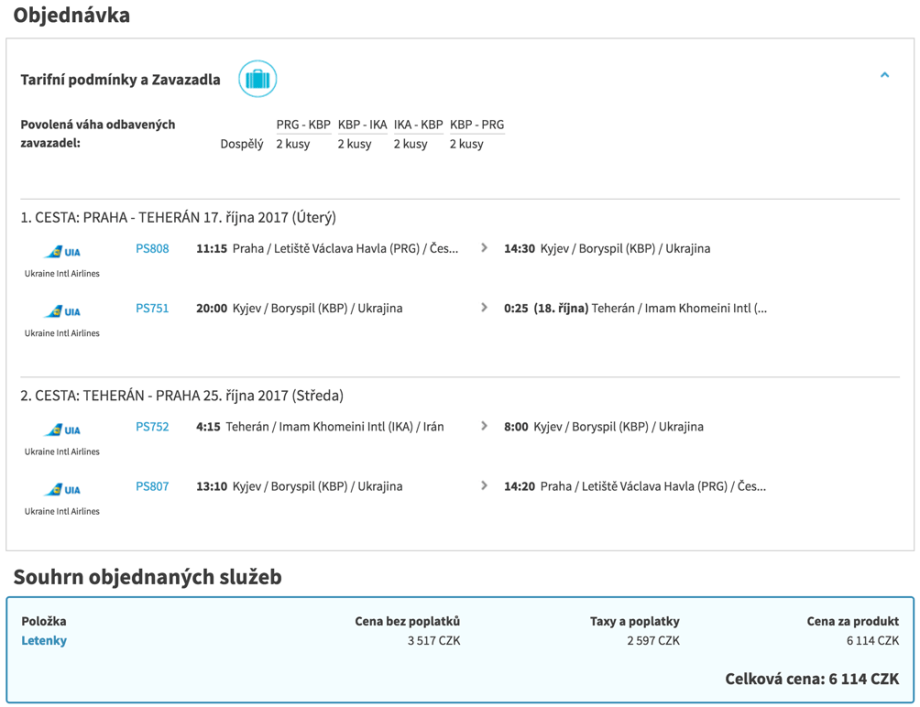Click the Letenky item link
This screenshot has width=920, height=707.
pos(44,641)
